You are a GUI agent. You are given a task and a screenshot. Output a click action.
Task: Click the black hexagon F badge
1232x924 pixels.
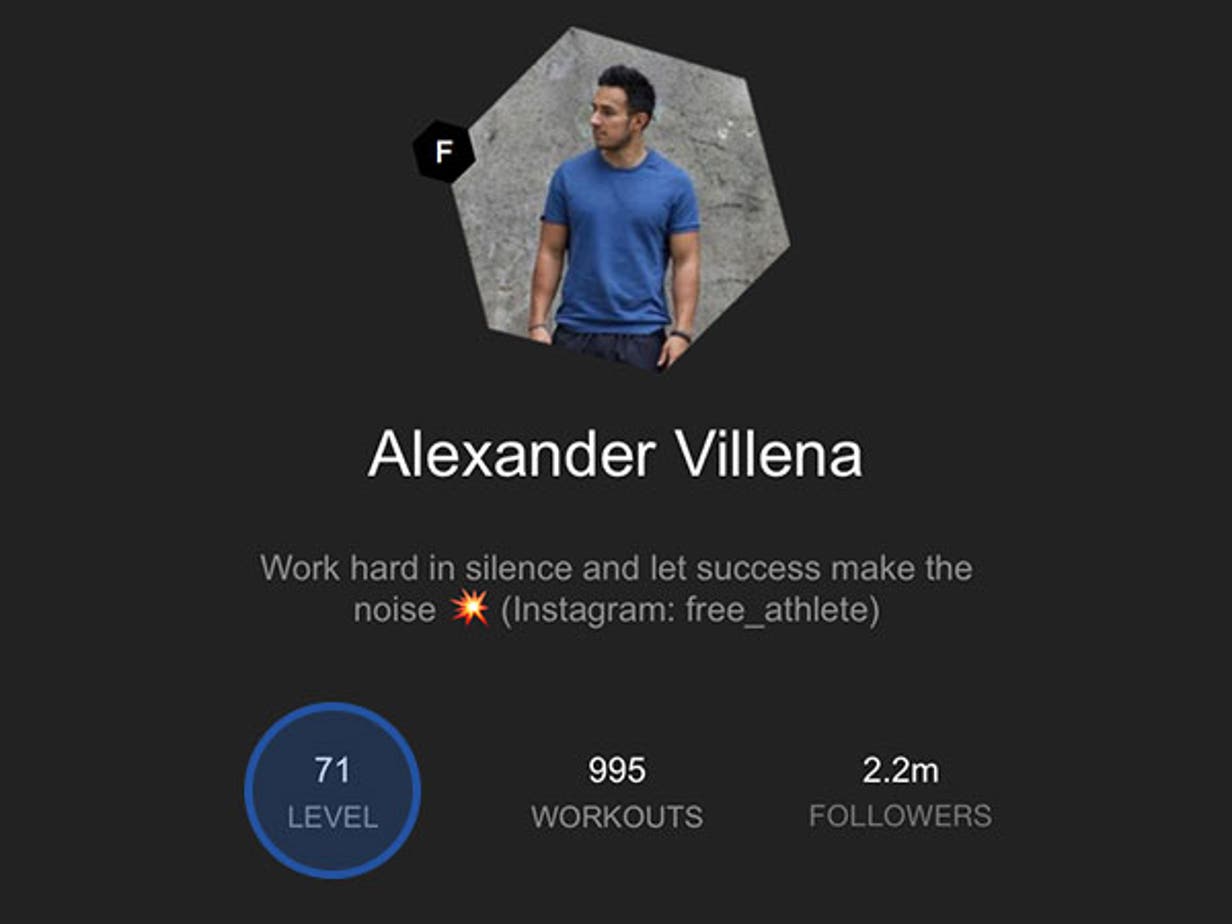coord(444,152)
